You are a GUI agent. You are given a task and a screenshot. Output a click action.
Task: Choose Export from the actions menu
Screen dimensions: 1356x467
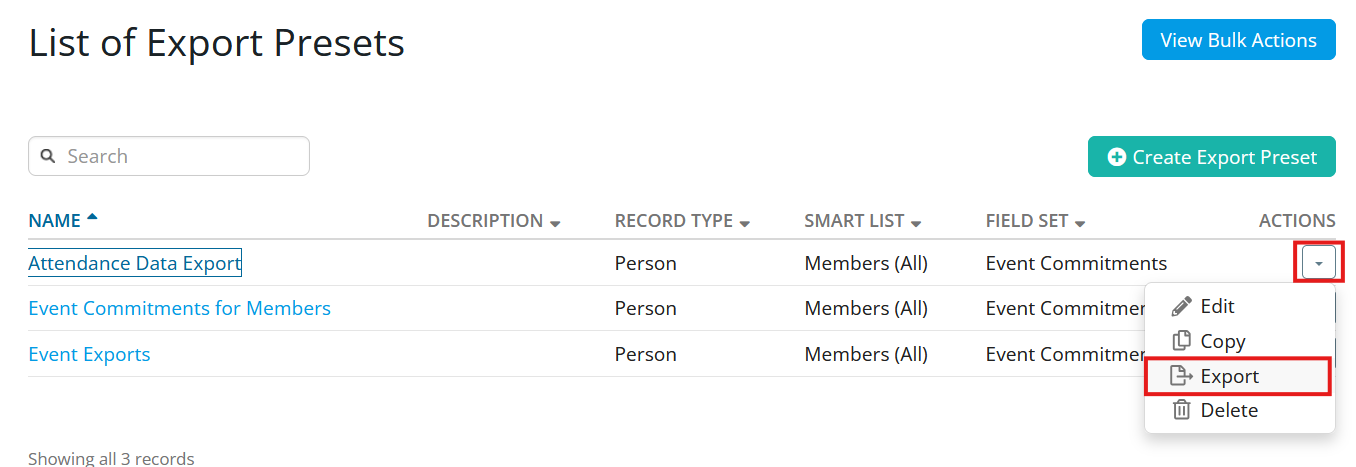[1239, 376]
